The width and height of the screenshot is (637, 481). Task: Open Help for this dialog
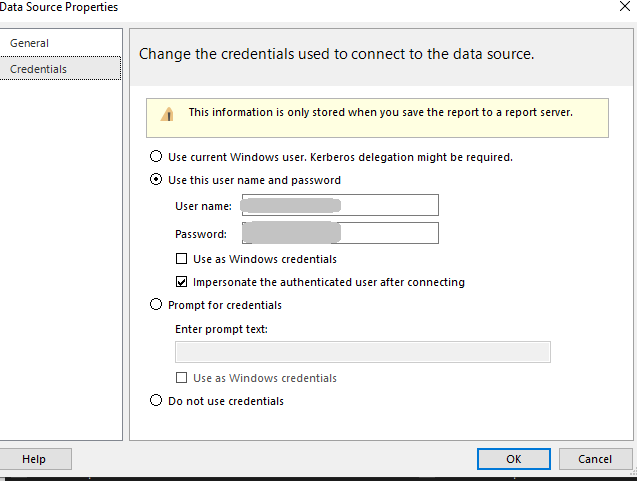tap(34, 459)
